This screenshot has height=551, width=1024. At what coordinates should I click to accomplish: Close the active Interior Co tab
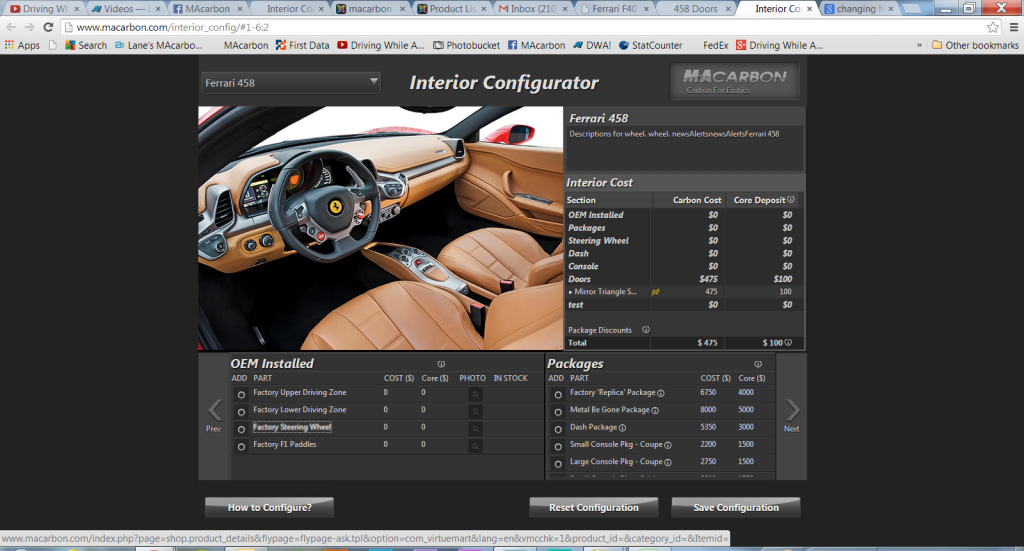pyautogui.click(x=810, y=9)
